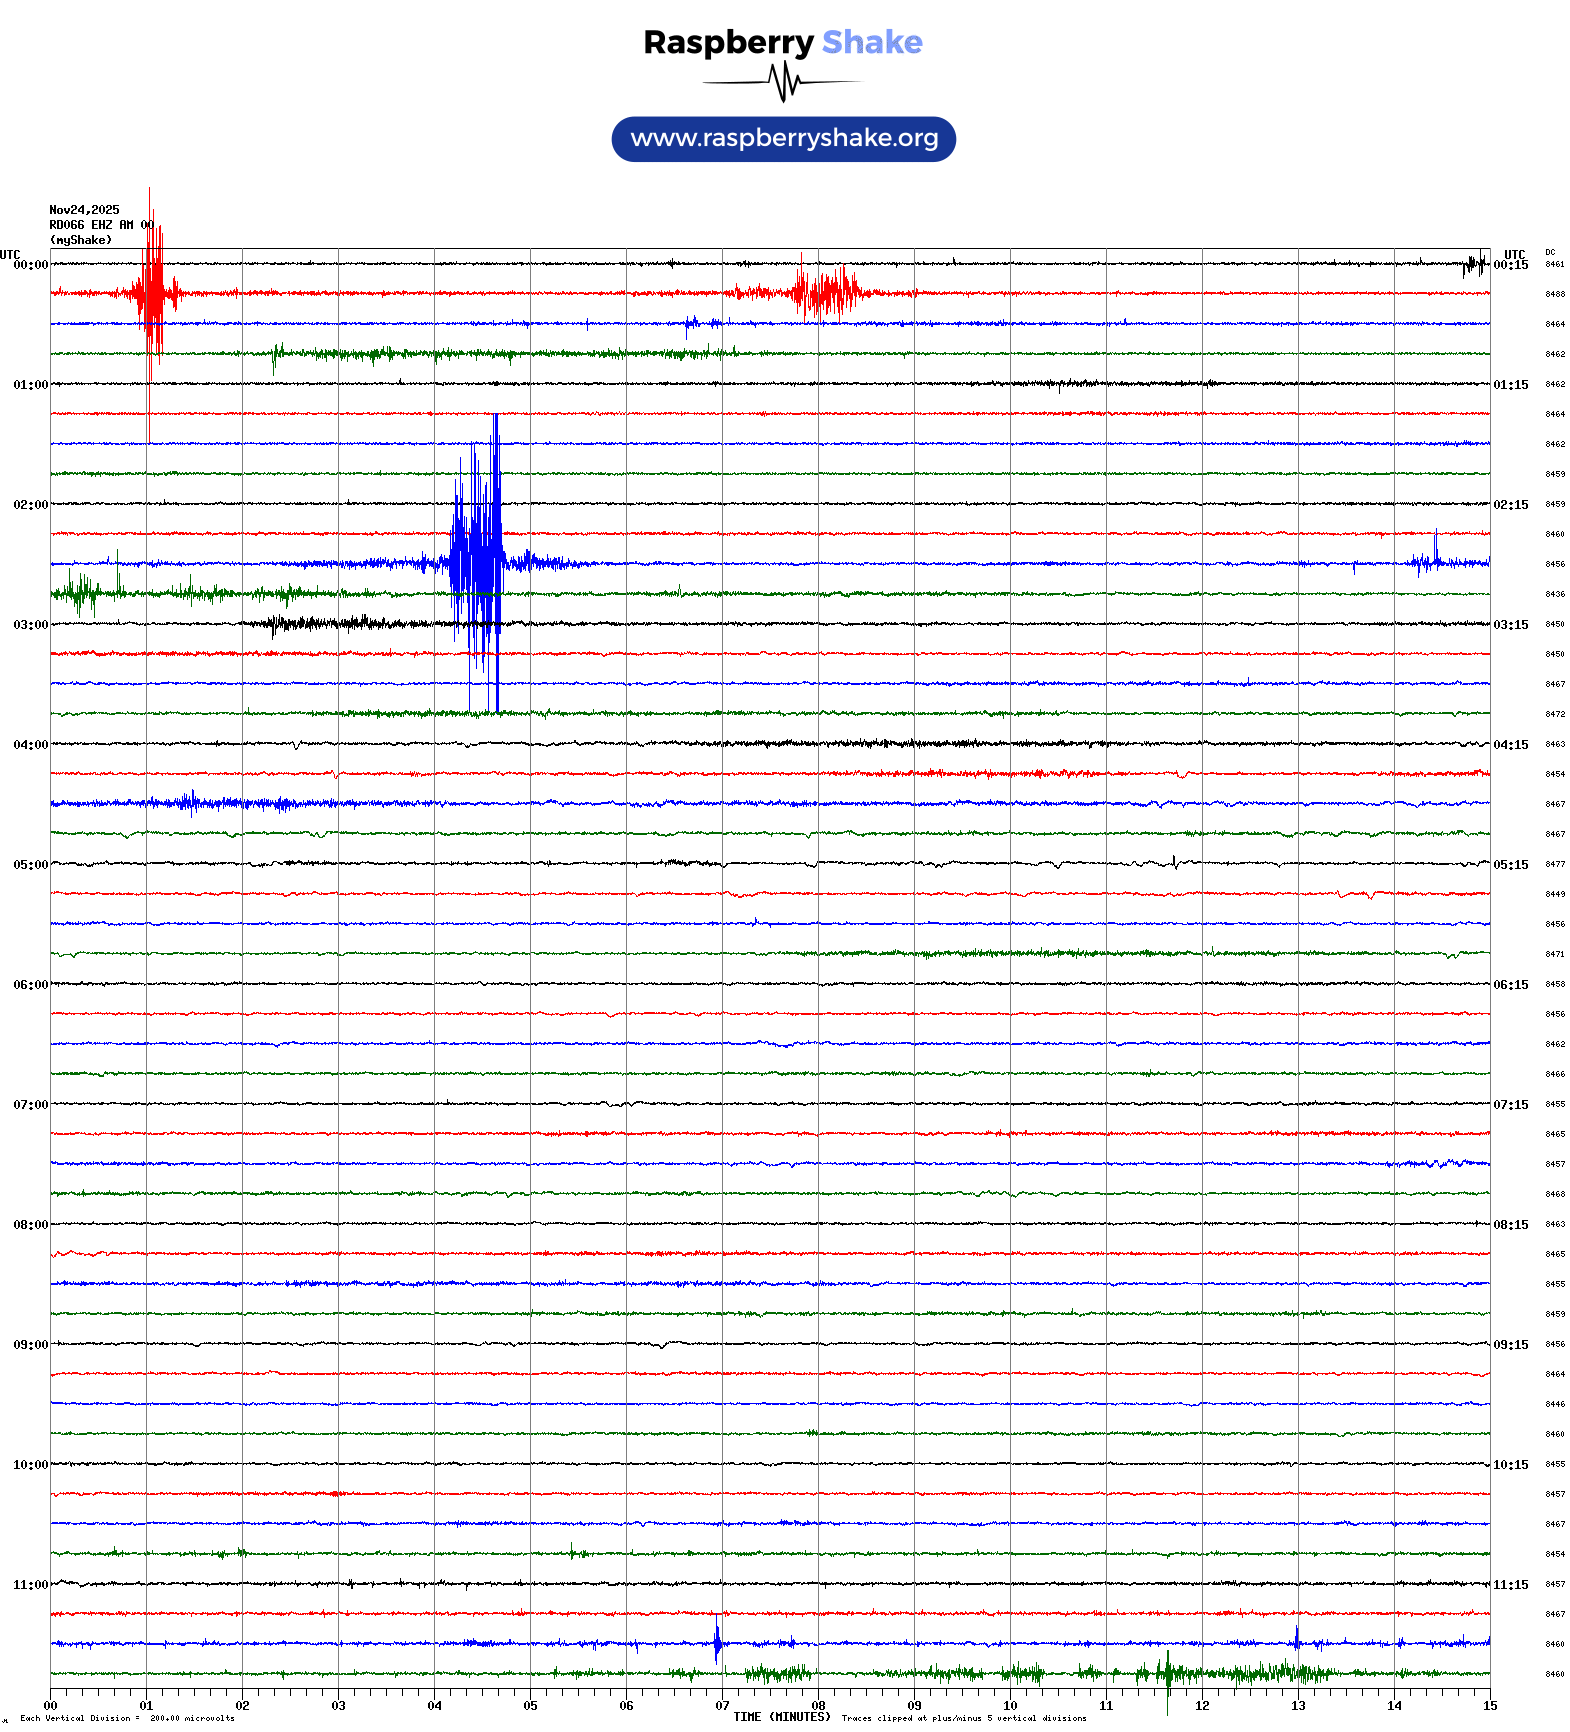Click the green signal burst on the bottom trace
Image resolution: width=1570 pixels, height=1732 pixels.
[1168, 1673]
